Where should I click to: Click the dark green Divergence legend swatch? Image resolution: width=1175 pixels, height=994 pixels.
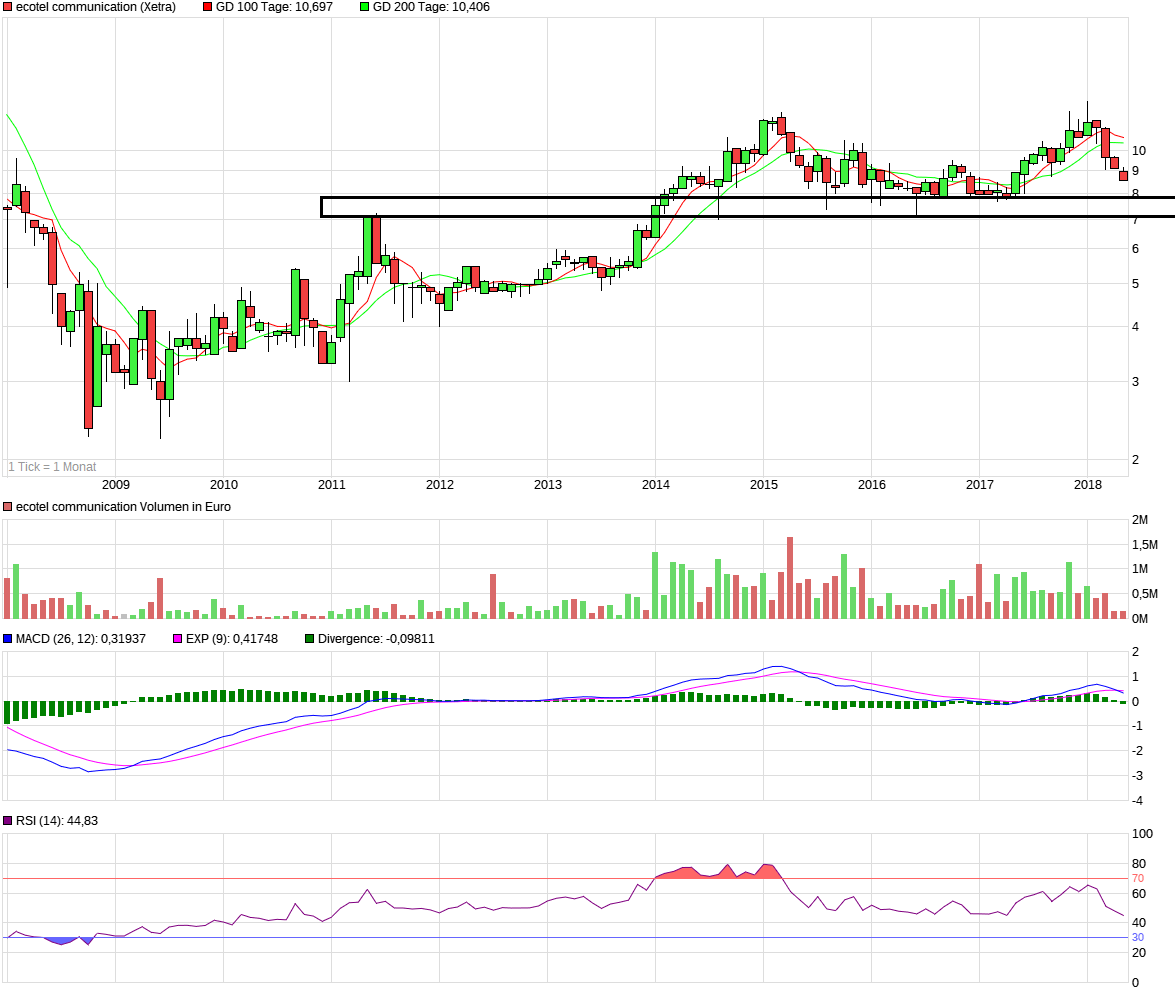point(310,639)
